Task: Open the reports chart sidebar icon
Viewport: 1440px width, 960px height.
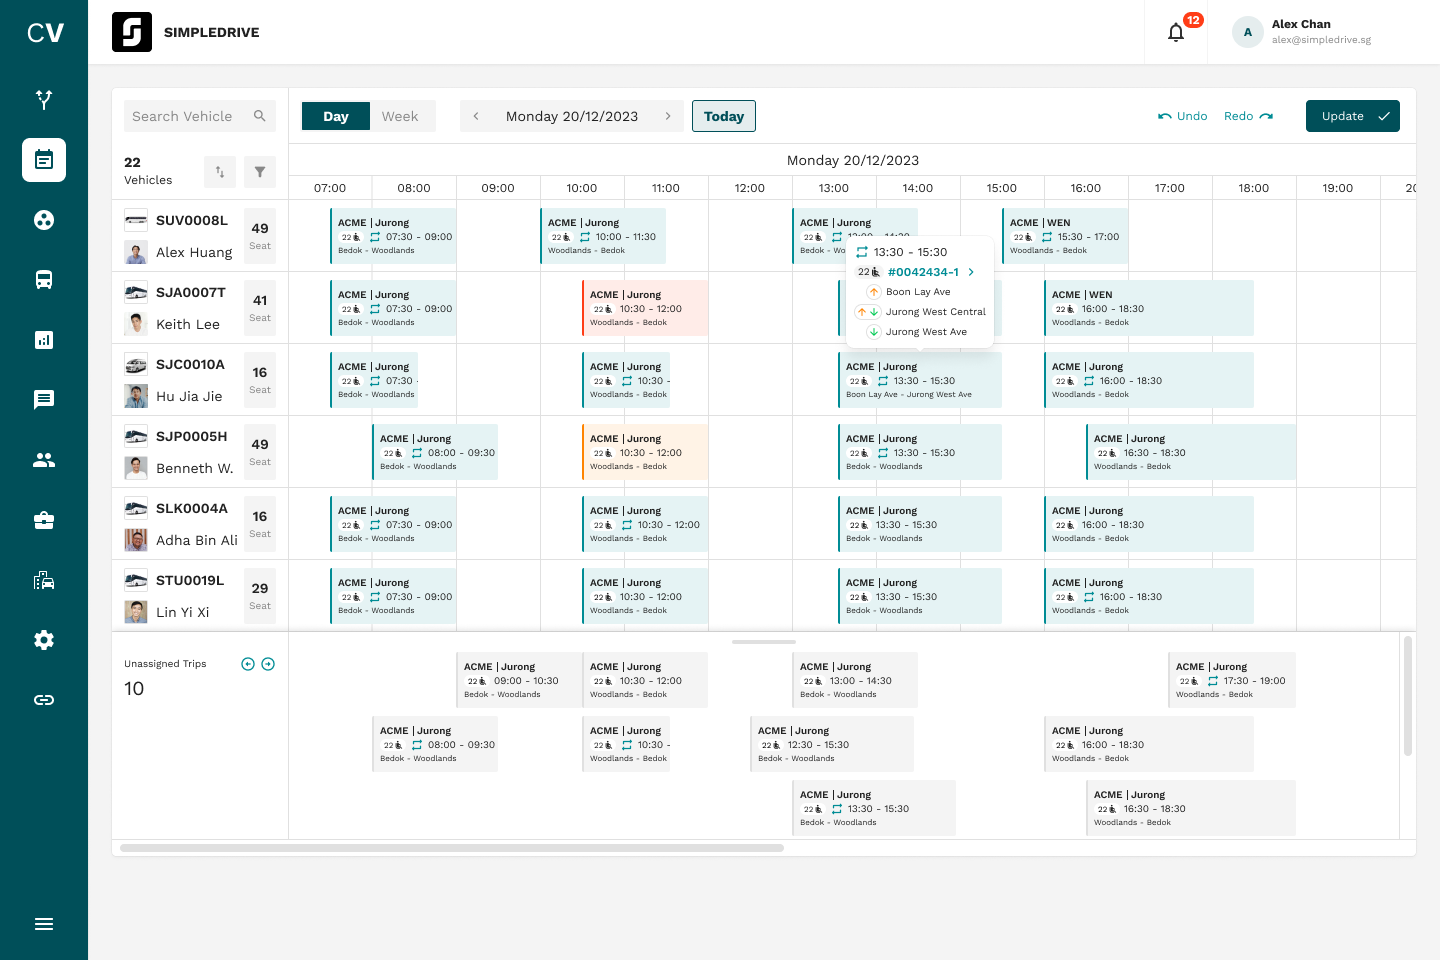Action: 44,340
